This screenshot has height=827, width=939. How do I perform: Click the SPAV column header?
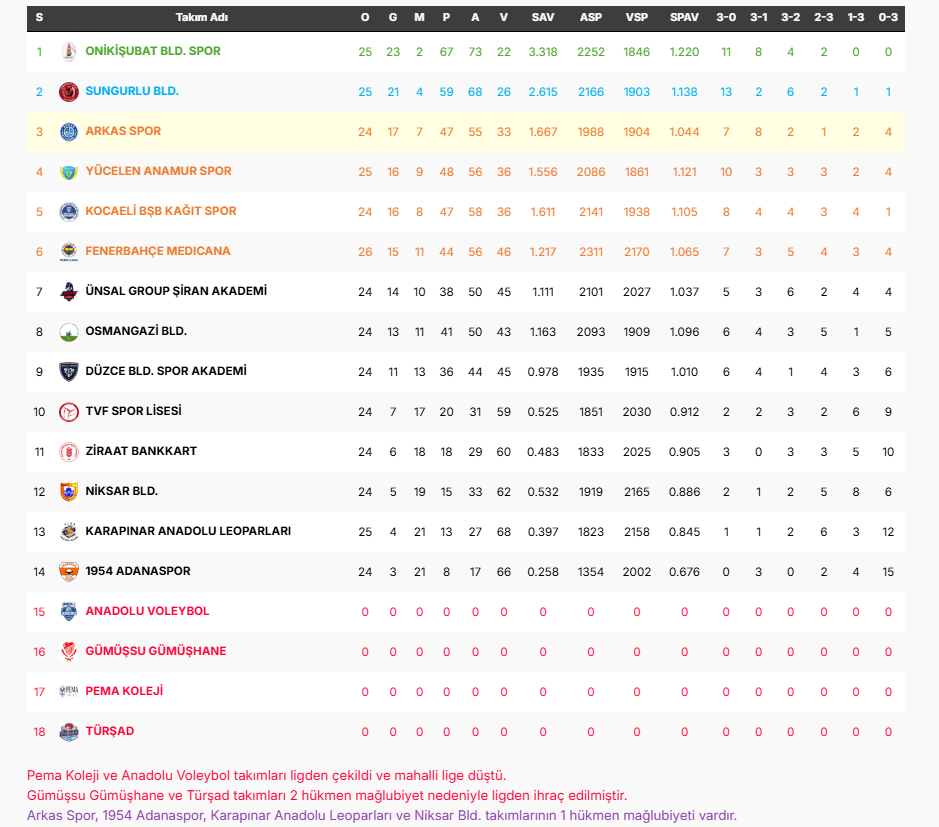[x=684, y=18]
